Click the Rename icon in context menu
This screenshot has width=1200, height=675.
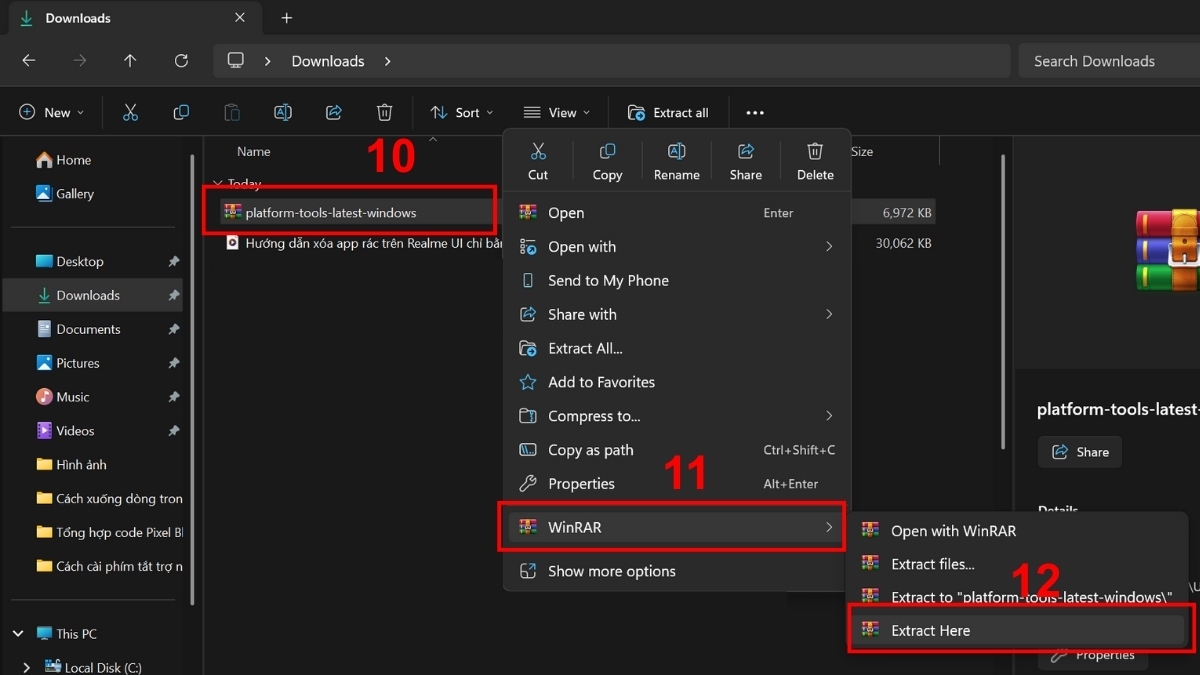[676, 153]
